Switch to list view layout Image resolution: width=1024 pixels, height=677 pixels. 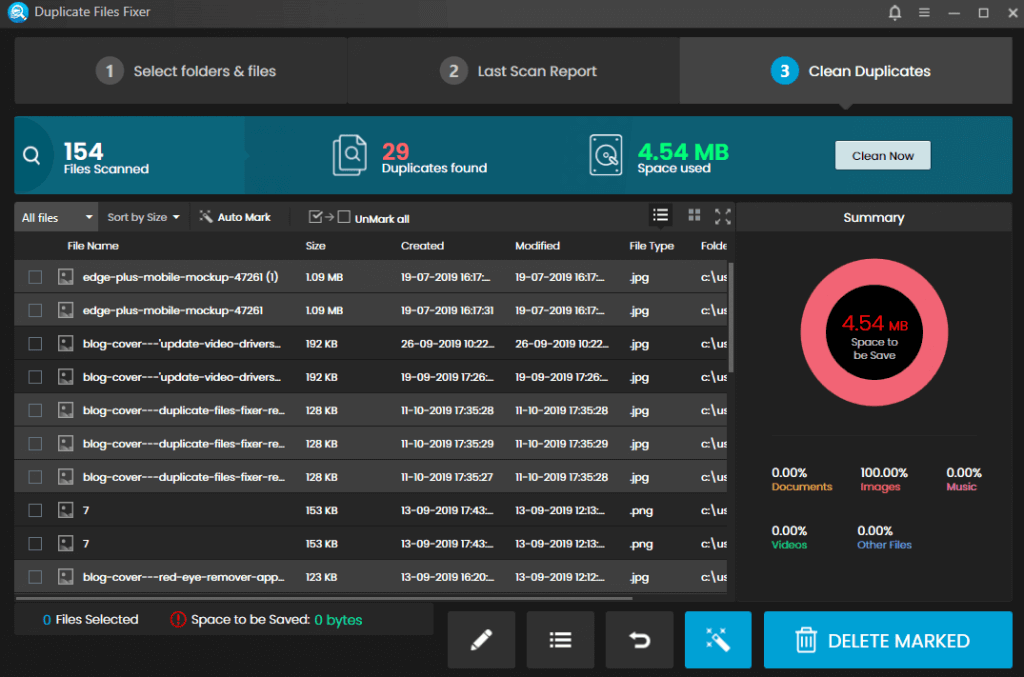tap(660, 215)
